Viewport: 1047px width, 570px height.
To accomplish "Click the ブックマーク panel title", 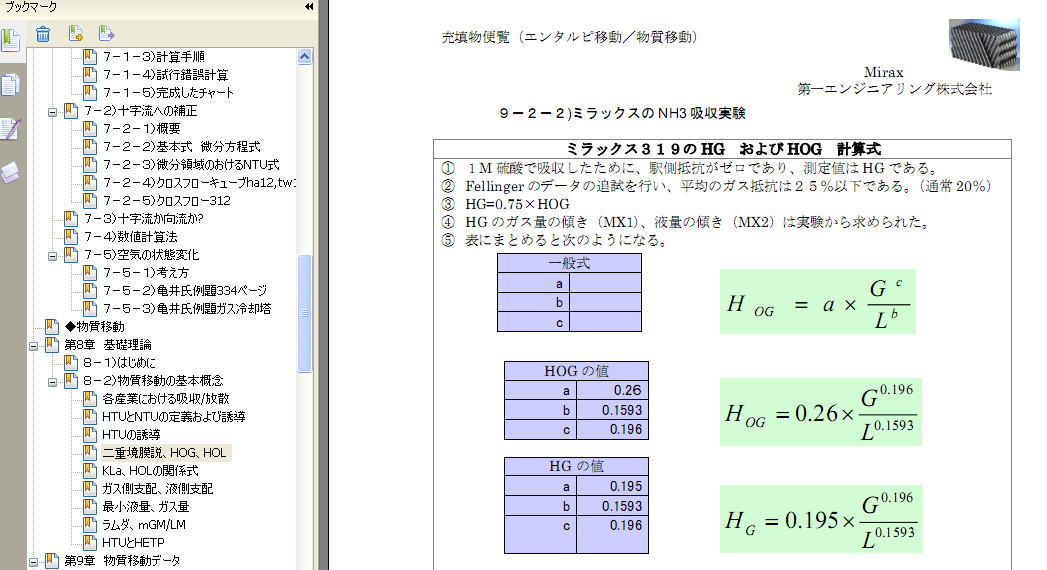I will click(31, 7).
